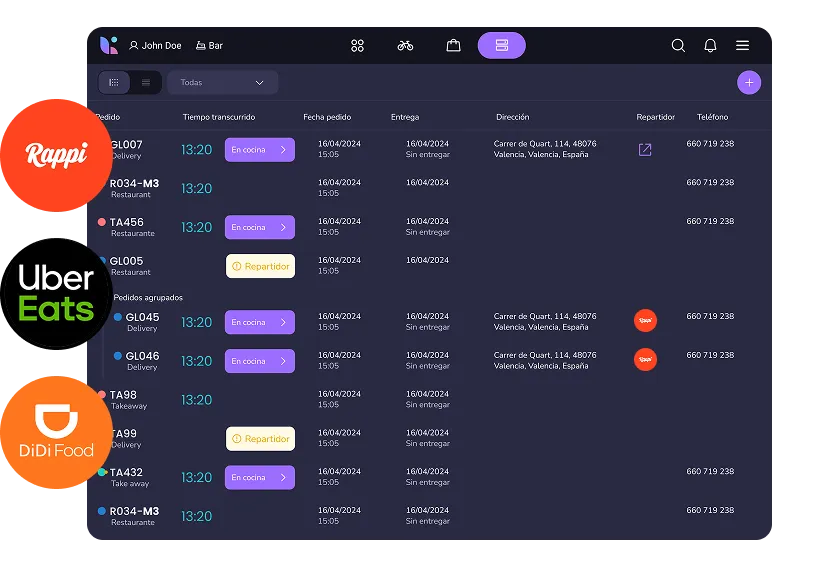Screen dimensions: 816x567
Task: Open order TA456
Action: click(x=126, y=222)
